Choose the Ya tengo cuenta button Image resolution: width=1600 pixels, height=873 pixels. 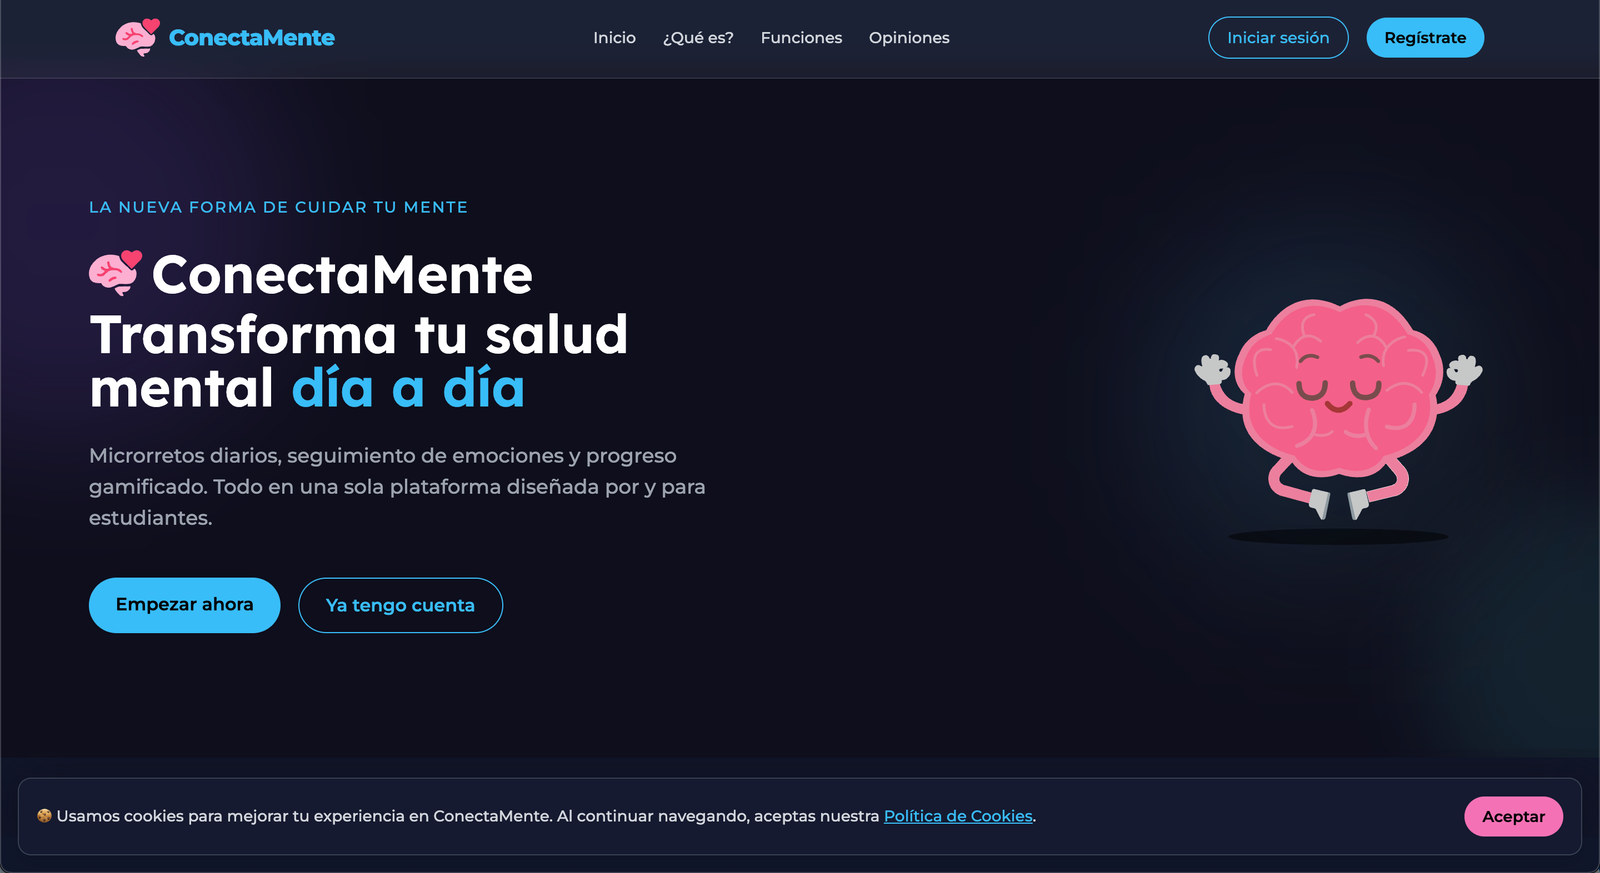(400, 605)
